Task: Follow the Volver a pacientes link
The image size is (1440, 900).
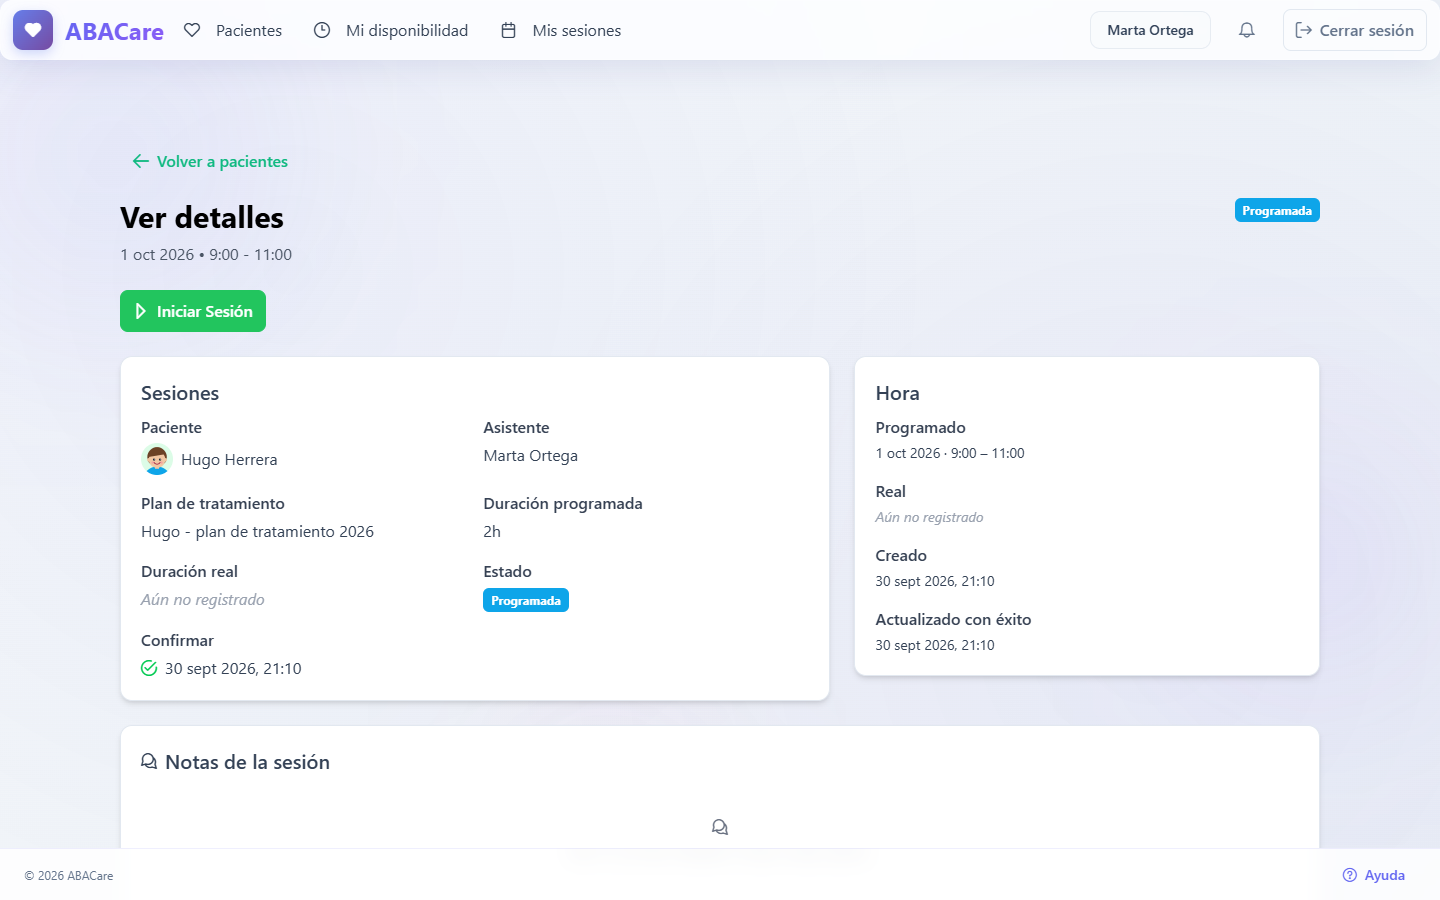Action: pos(210,161)
